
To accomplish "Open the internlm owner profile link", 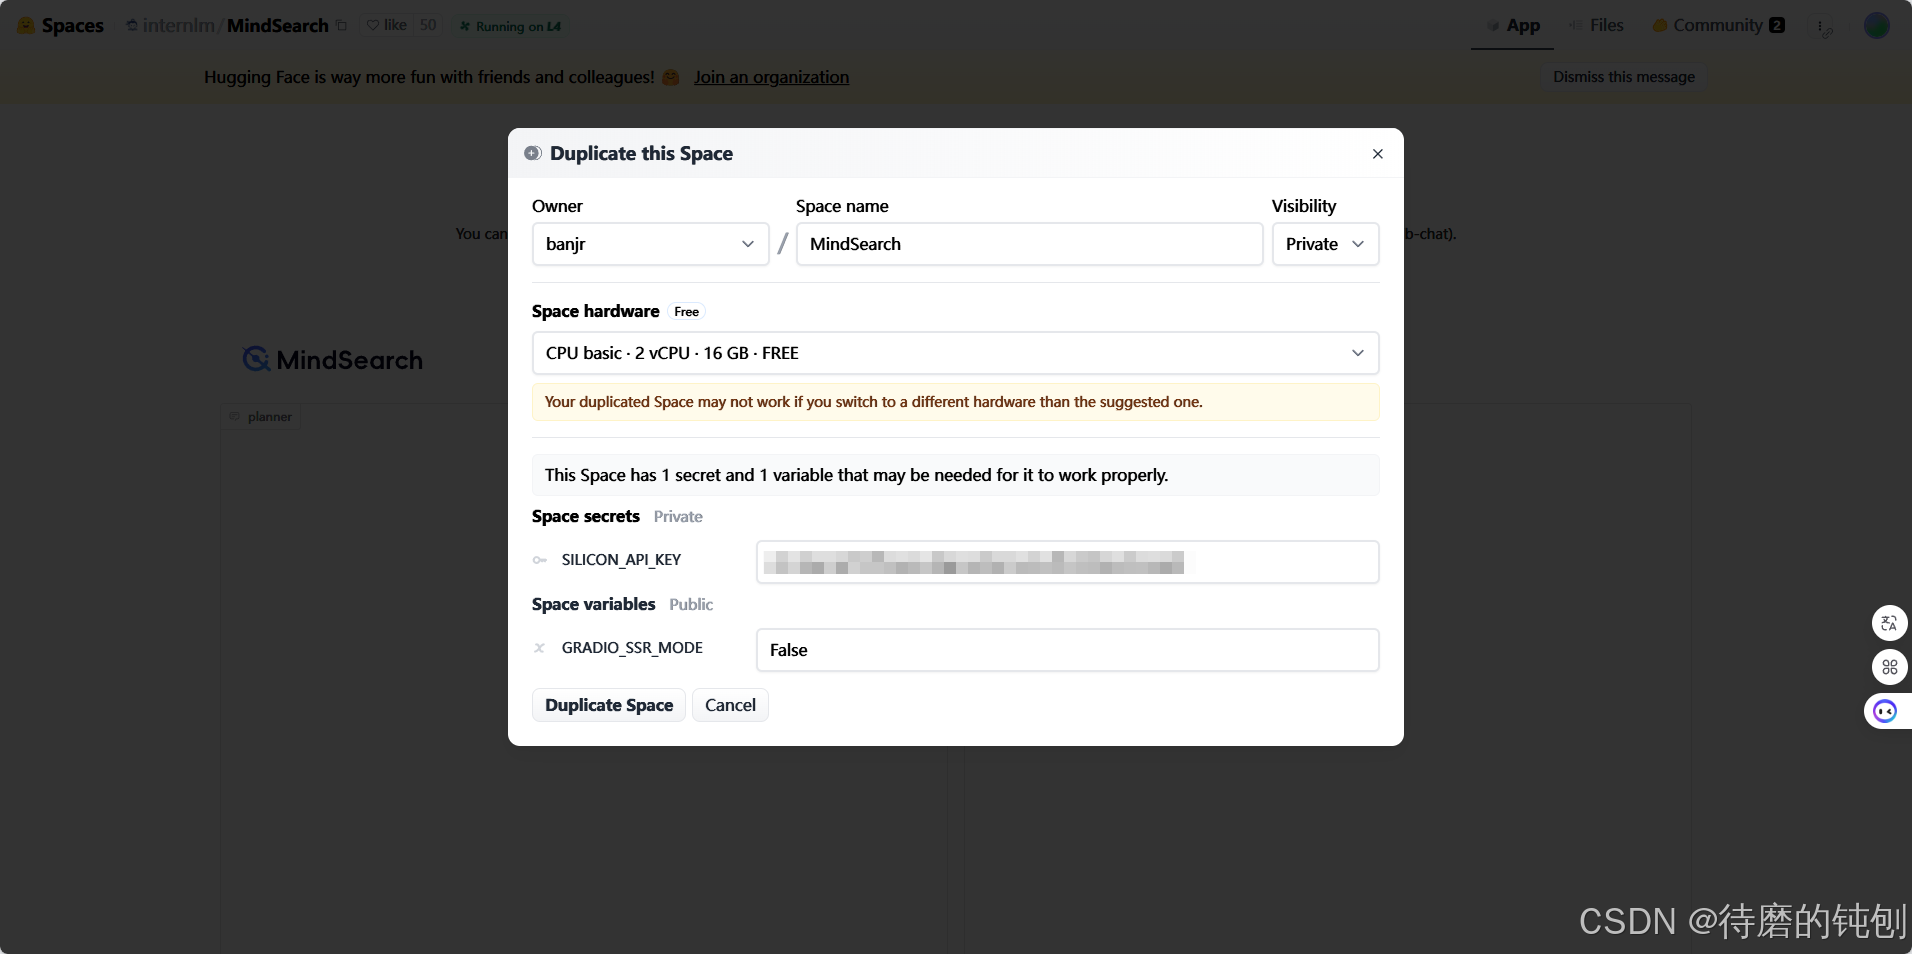I will pos(178,26).
